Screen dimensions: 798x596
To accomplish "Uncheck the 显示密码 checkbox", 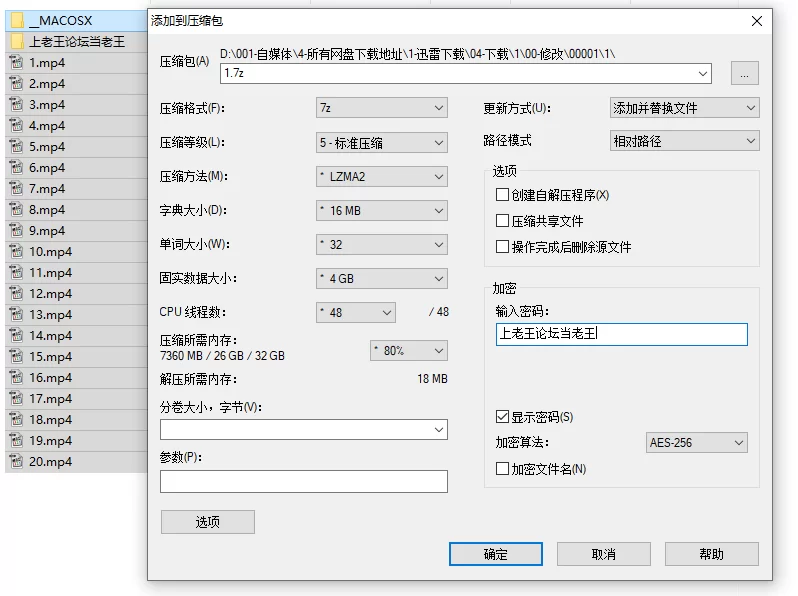I will point(502,417).
